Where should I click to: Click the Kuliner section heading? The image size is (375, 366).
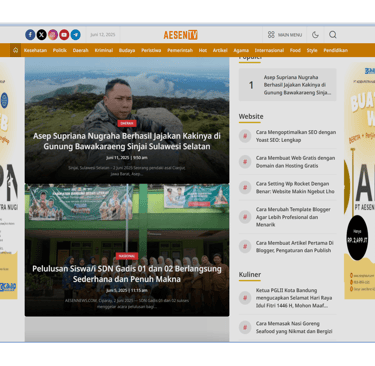click(250, 274)
